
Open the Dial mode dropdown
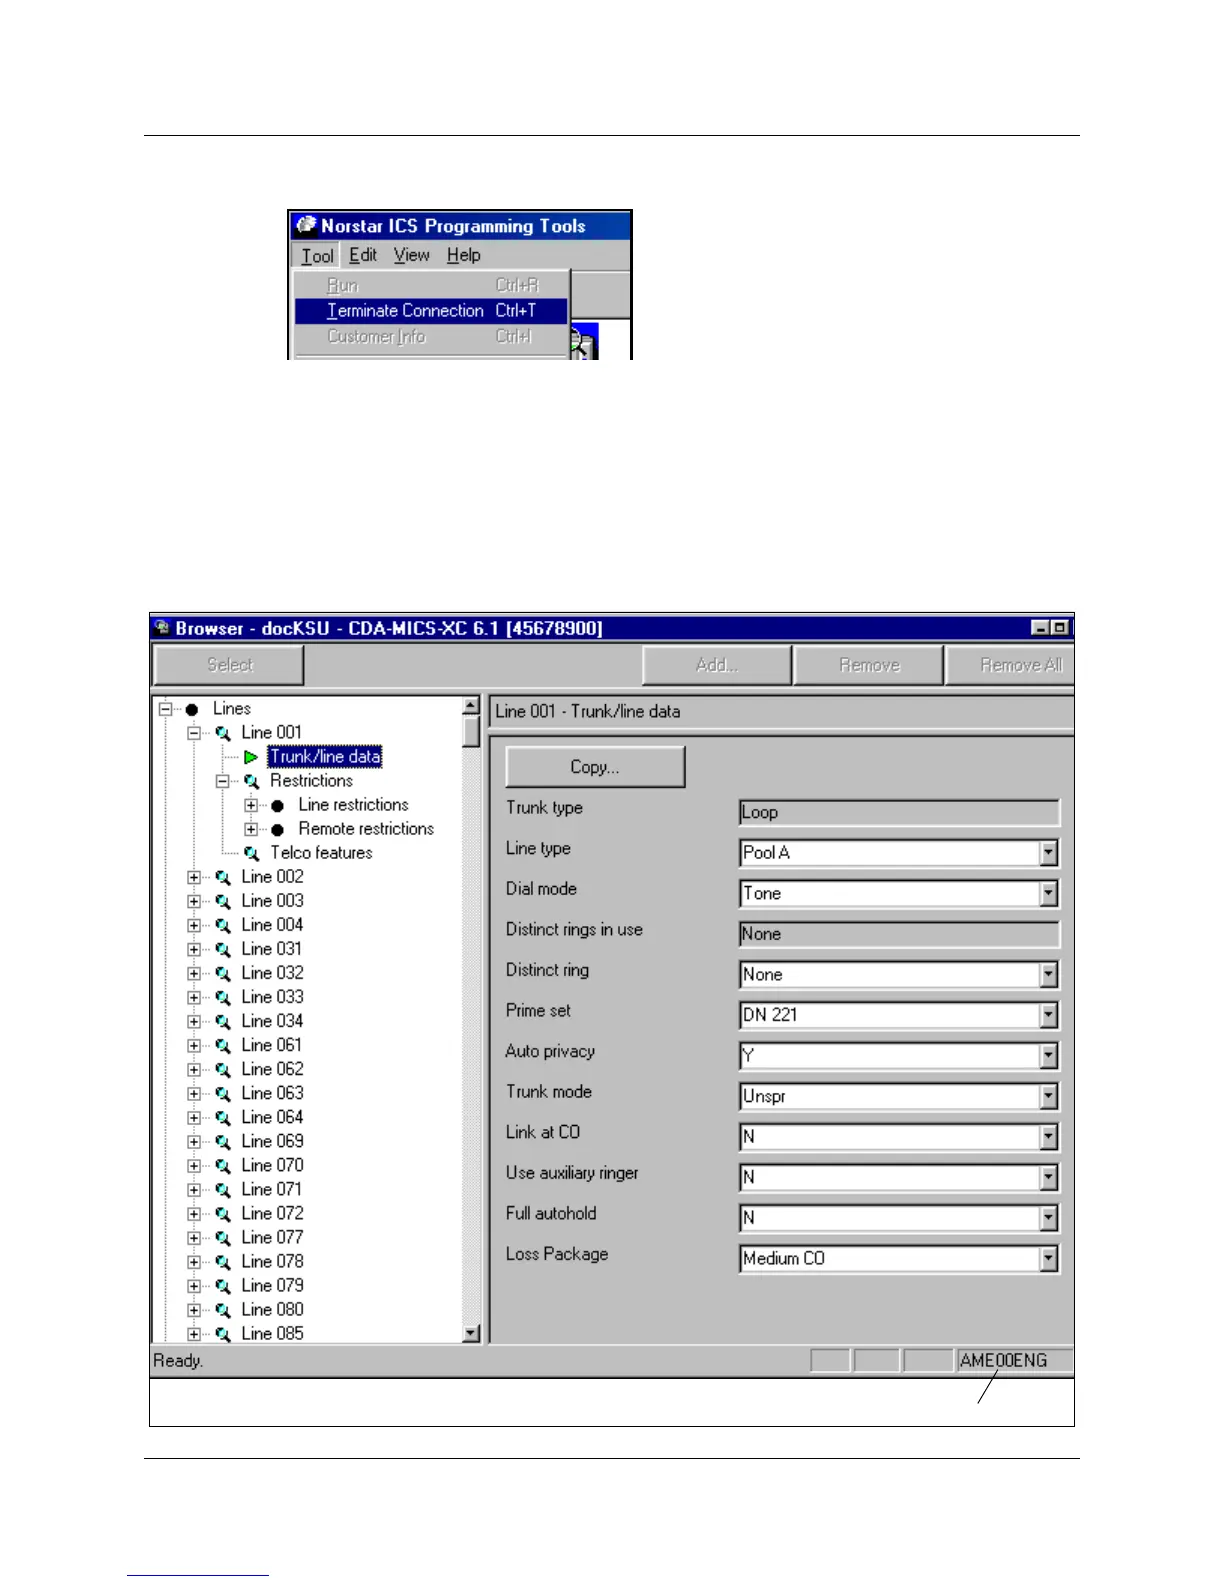(1048, 894)
